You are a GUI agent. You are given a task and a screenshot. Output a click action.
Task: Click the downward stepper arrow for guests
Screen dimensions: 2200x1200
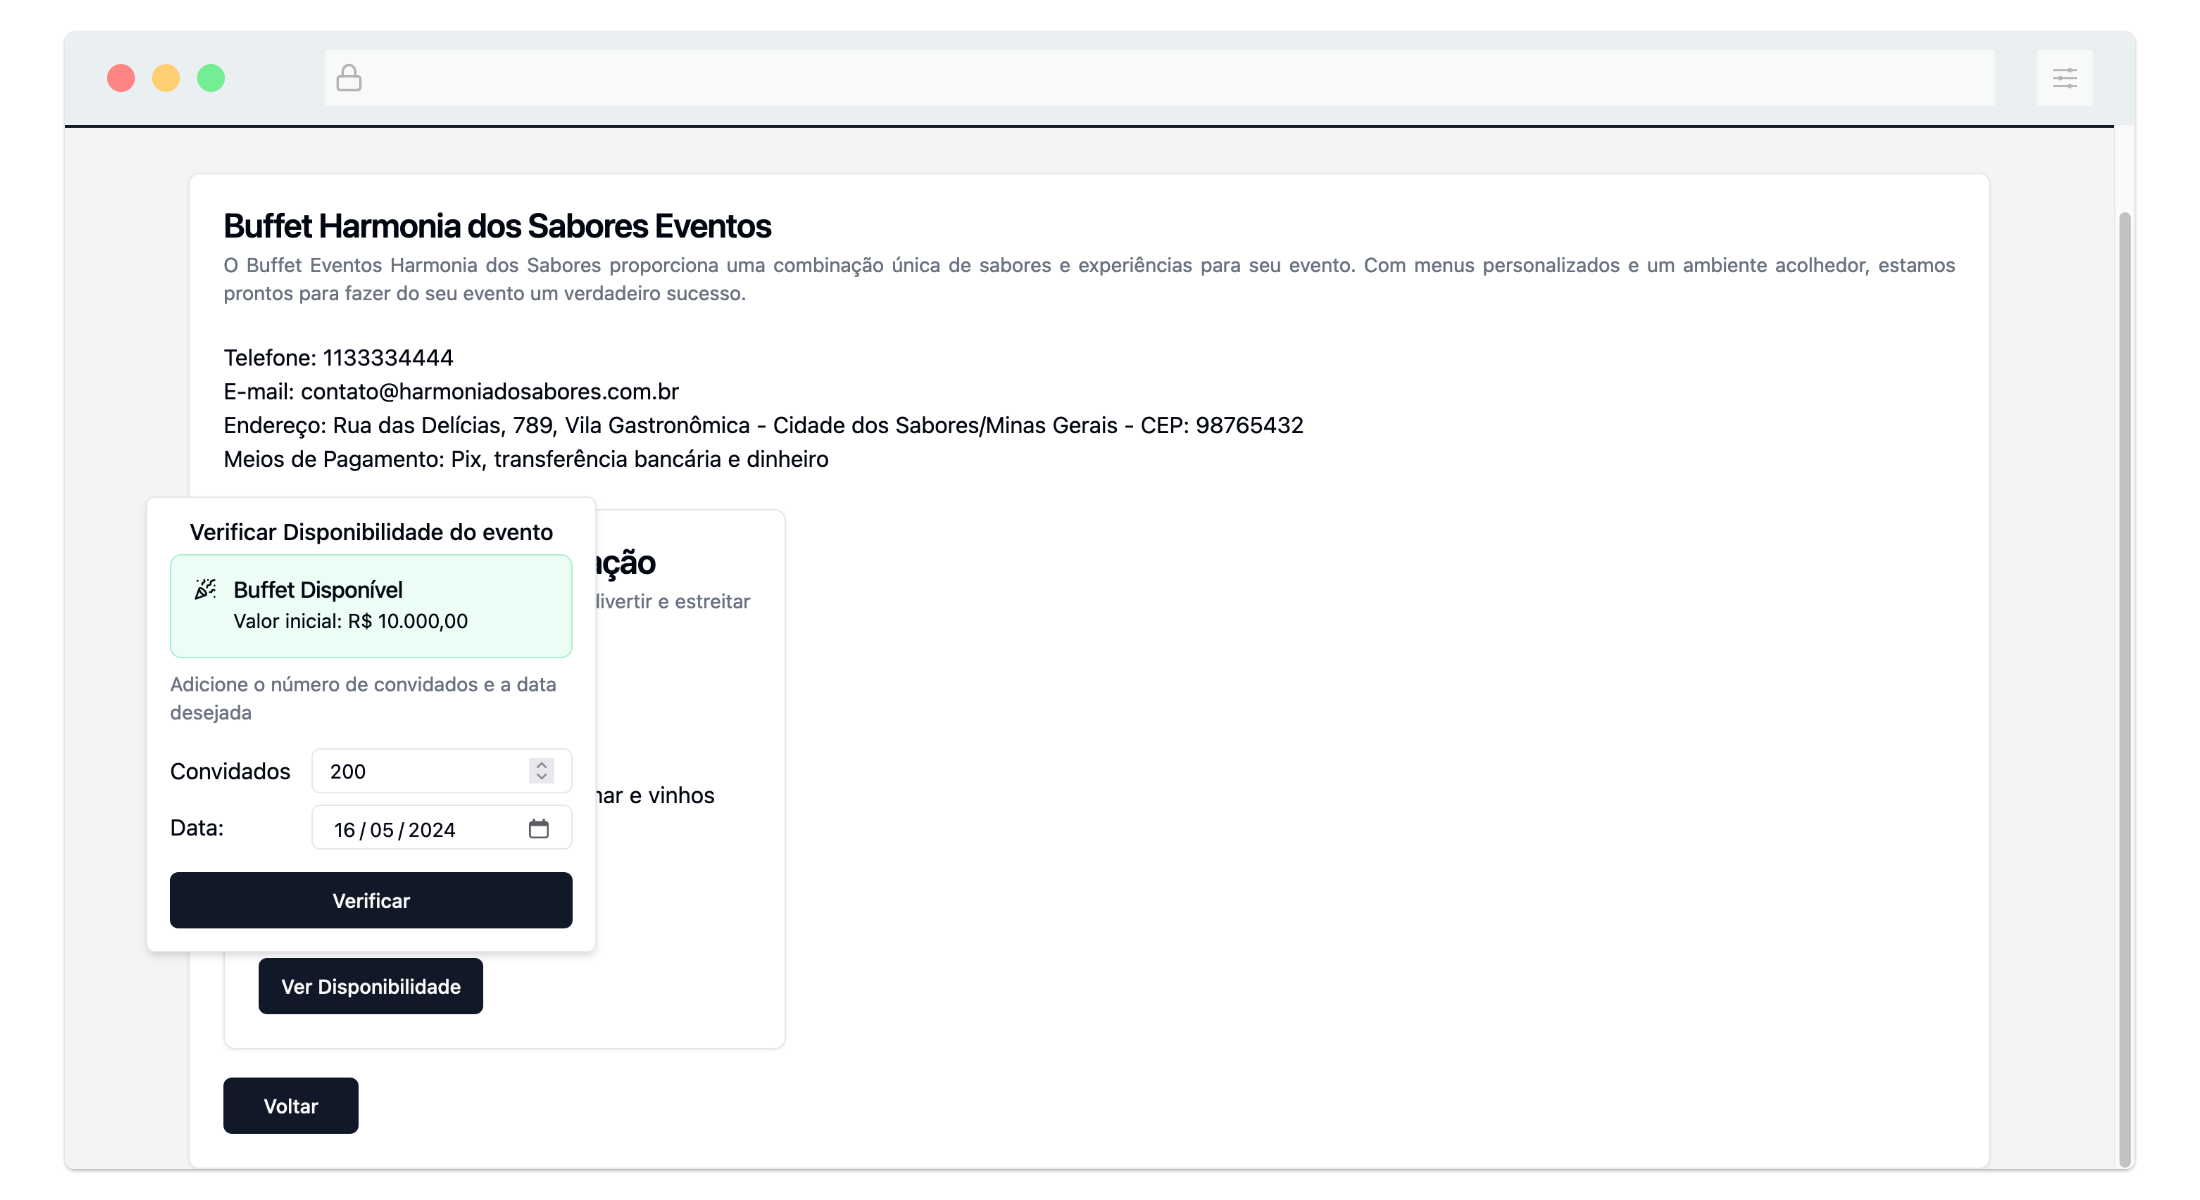point(542,776)
